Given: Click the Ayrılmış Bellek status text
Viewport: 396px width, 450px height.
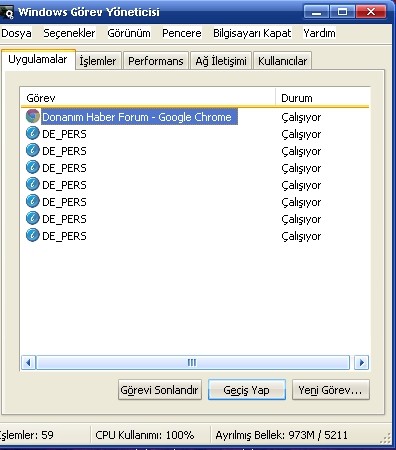Looking at the screenshot, I should [281, 435].
